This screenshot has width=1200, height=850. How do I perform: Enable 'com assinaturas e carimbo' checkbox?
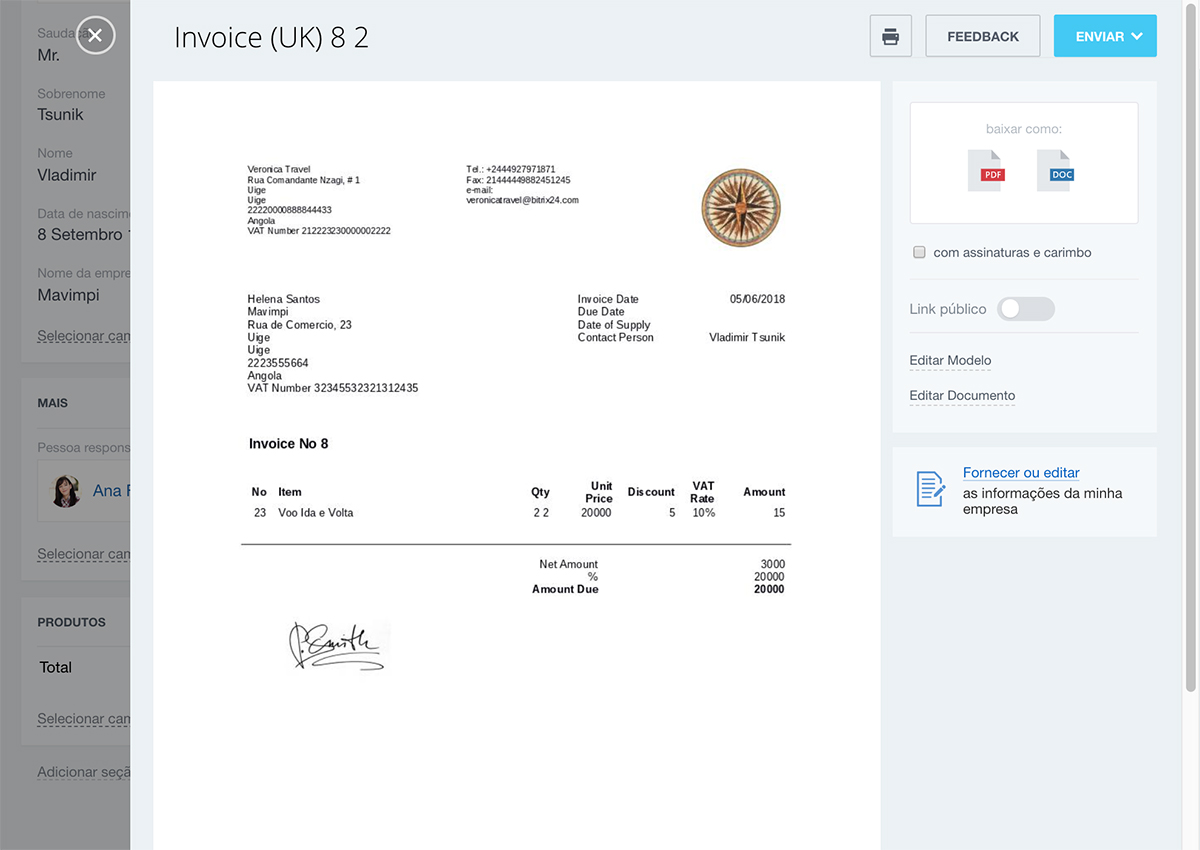click(919, 253)
